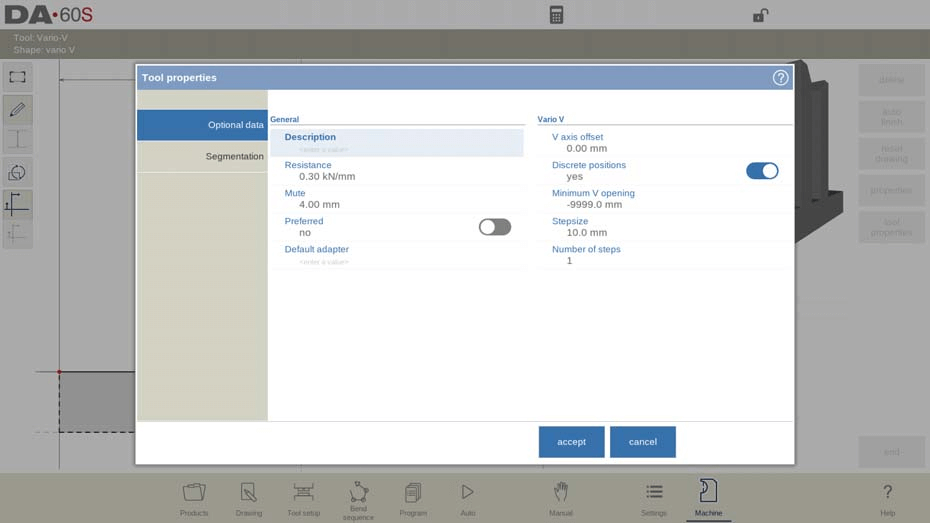
Task: Click the Shape: vario V header text
Action: click(x=44, y=50)
